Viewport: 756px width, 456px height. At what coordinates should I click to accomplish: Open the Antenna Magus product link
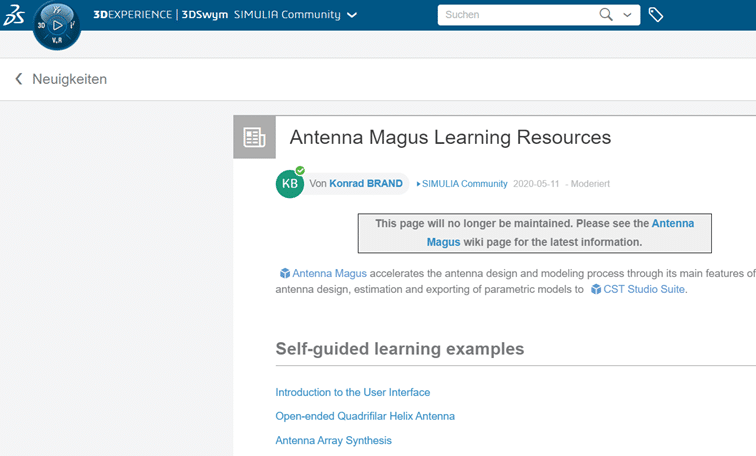pyautogui.click(x=329, y=273)
